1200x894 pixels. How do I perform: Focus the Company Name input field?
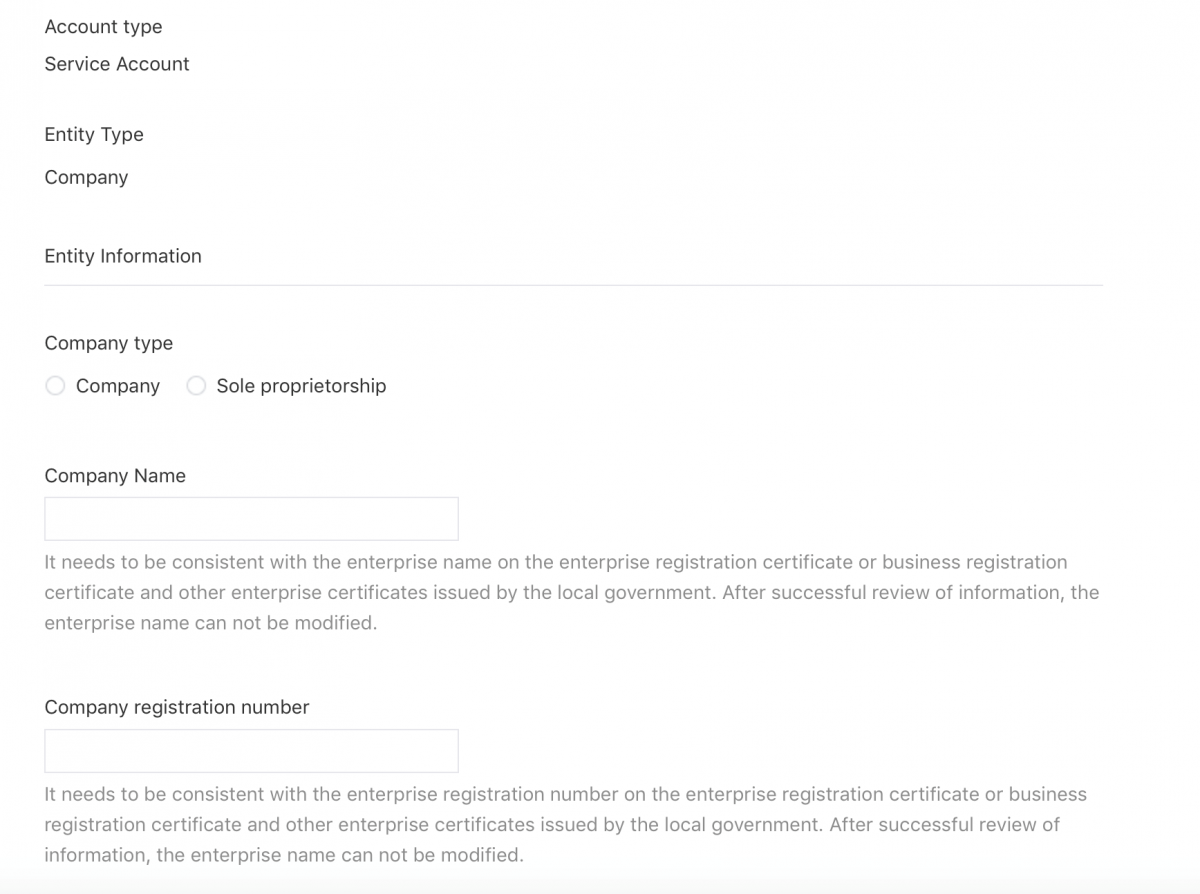[x=251, y=519]
